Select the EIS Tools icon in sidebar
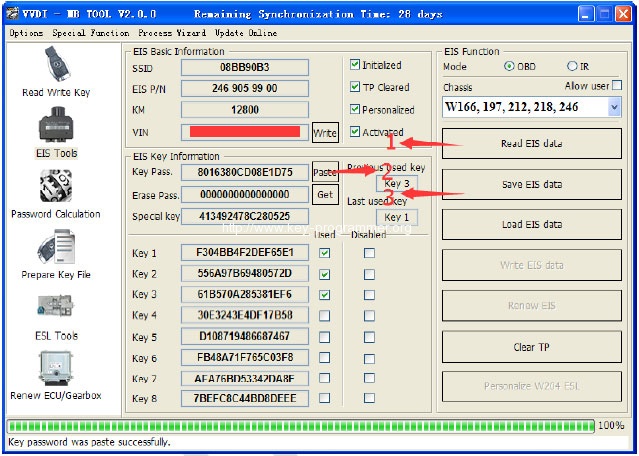 pyautogui.click(x=56, y=125)
